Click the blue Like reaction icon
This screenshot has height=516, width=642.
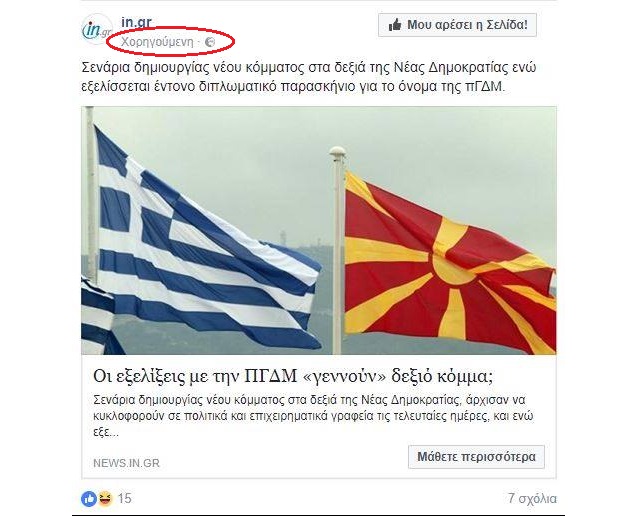[x=89, y=498]
